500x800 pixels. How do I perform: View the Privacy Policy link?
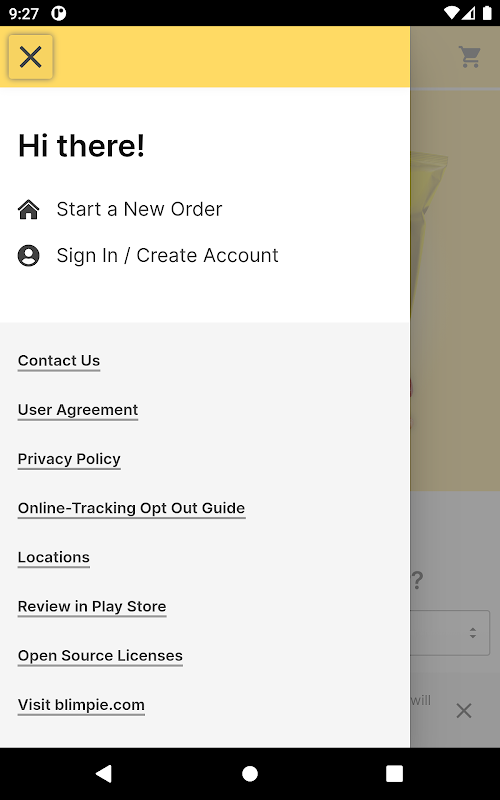click(x=69, y=459)
